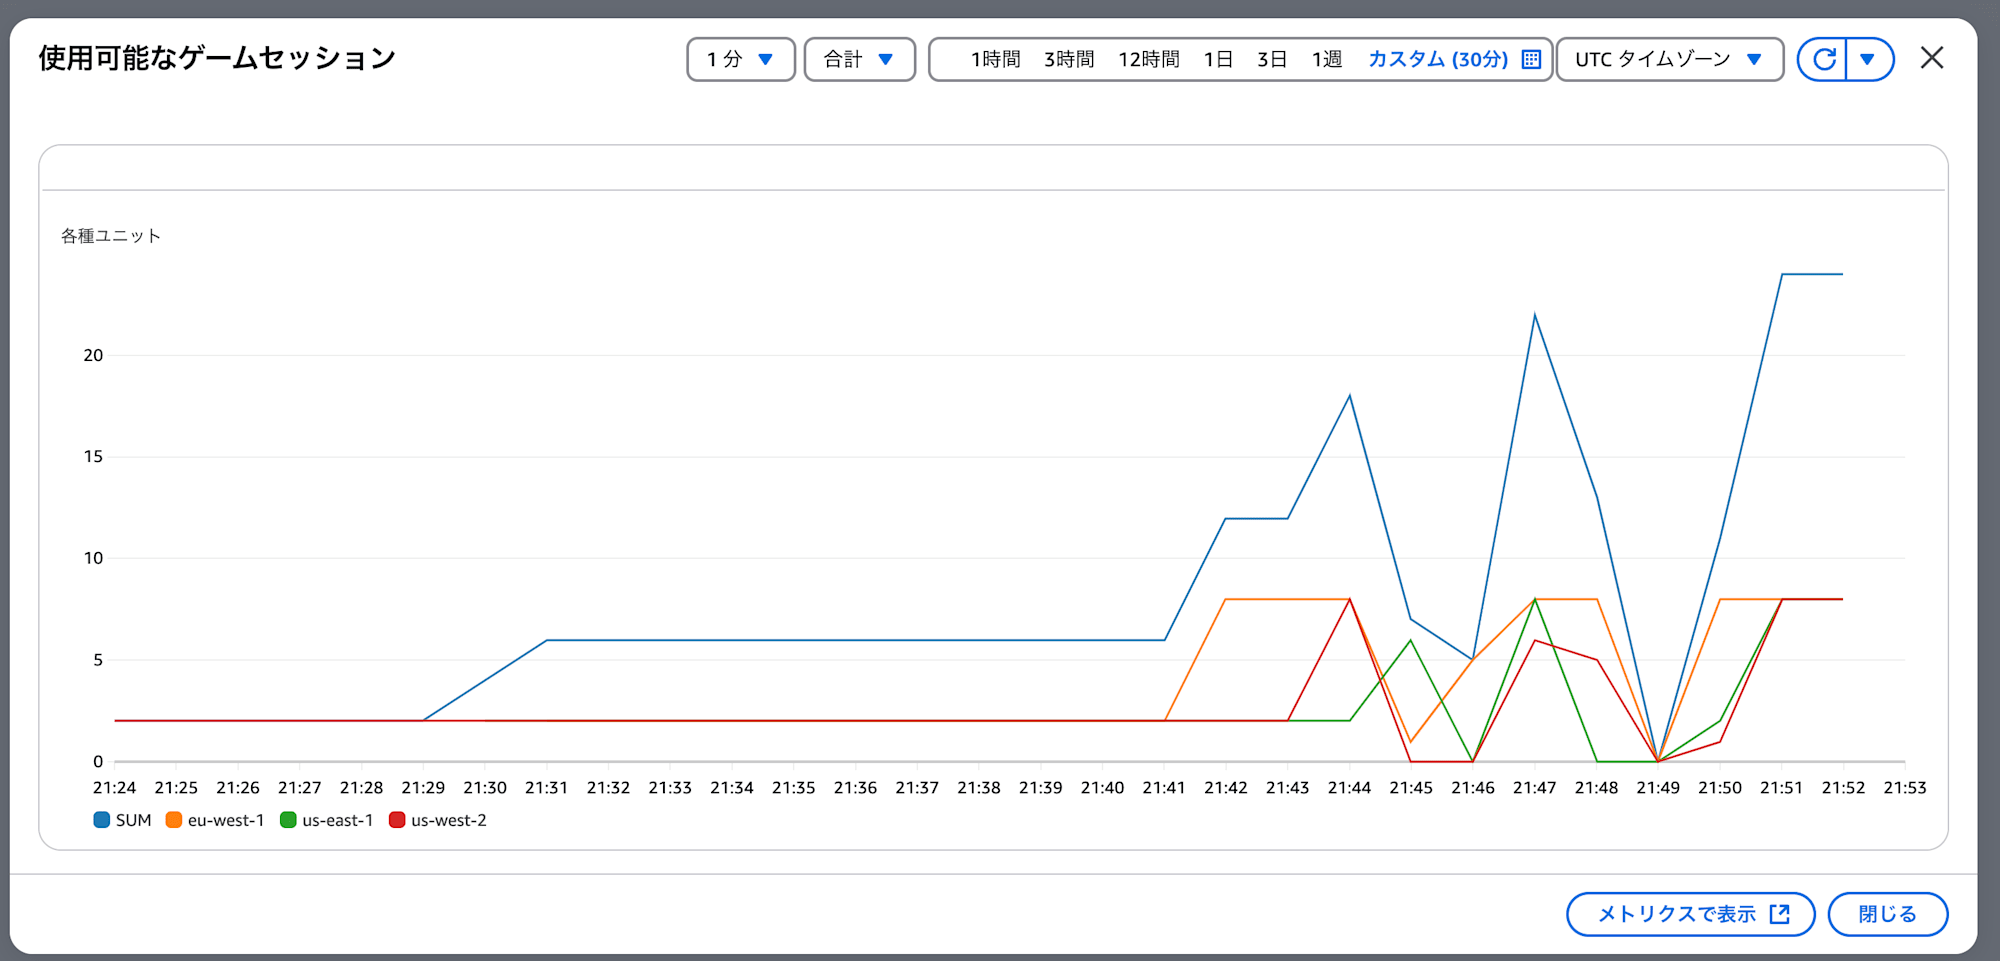Click the 21:24 x-axis label
Screen dimensions: 2000x961
(114, 788)
